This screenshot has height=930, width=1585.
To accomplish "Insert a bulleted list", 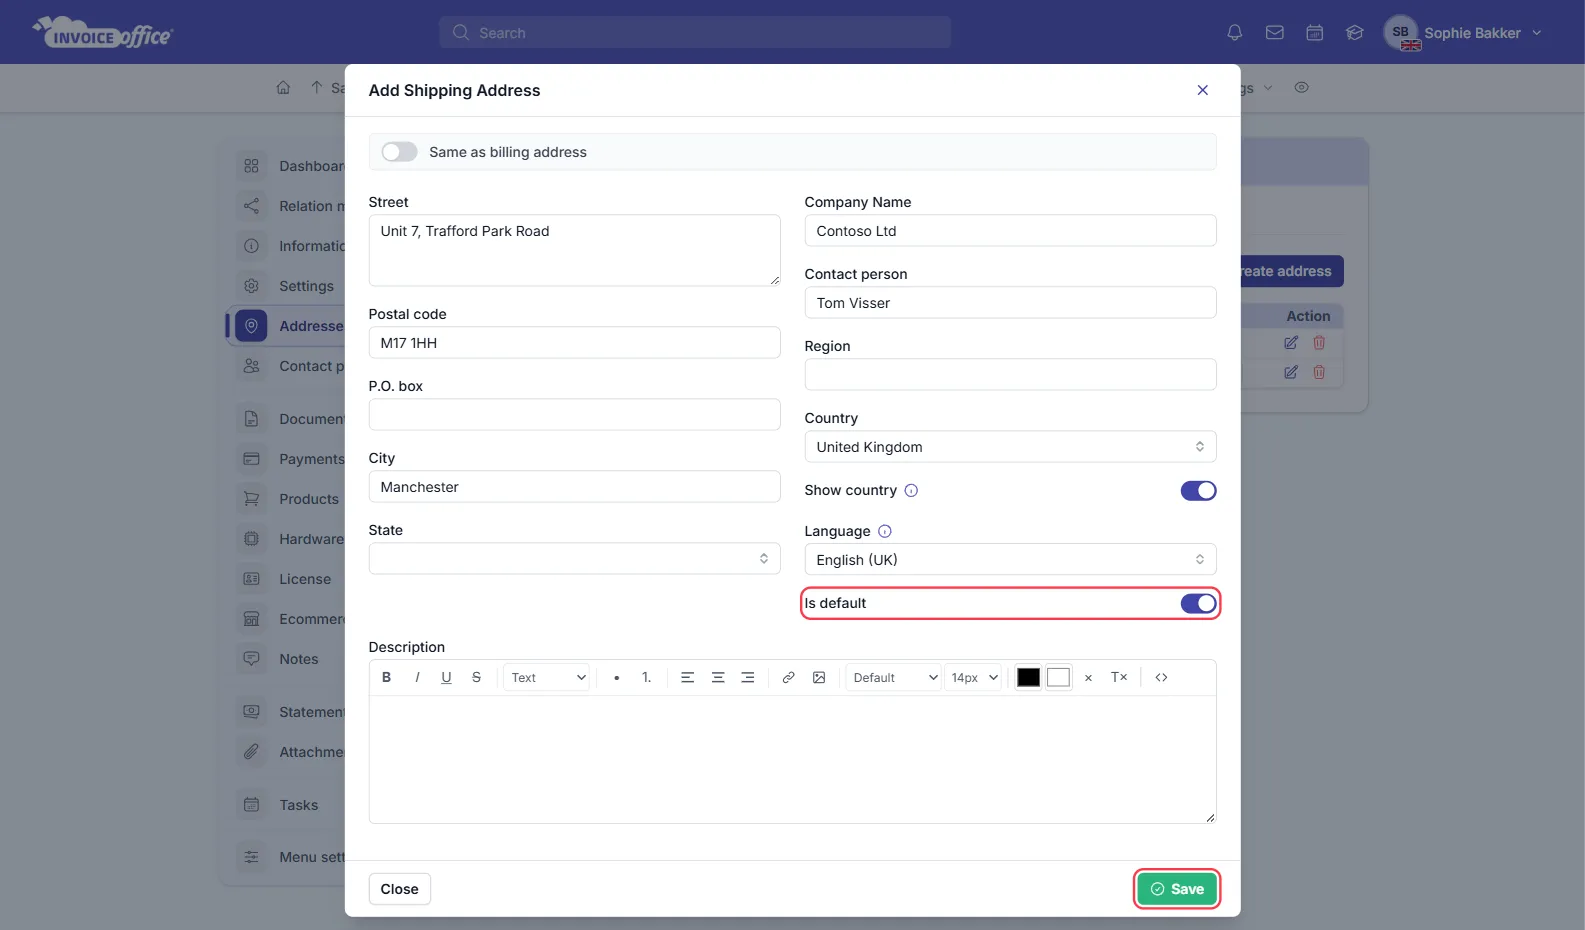I will pos(617,678).
